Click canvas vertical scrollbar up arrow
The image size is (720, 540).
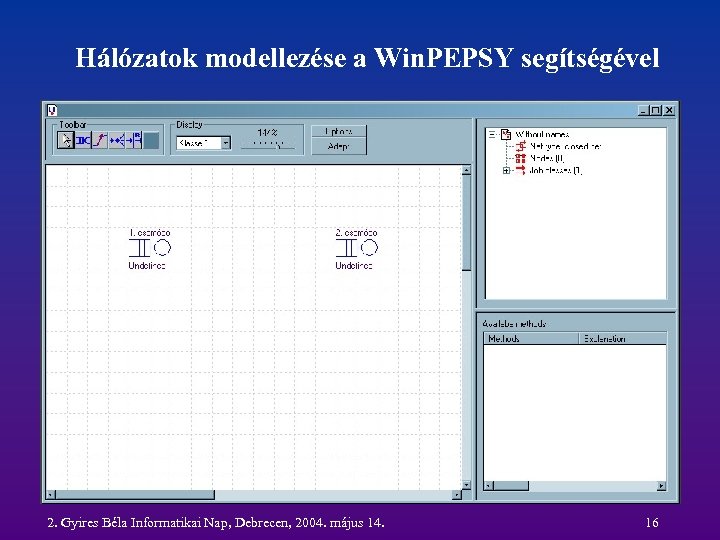pyautogui.click(x=466, y=170)
